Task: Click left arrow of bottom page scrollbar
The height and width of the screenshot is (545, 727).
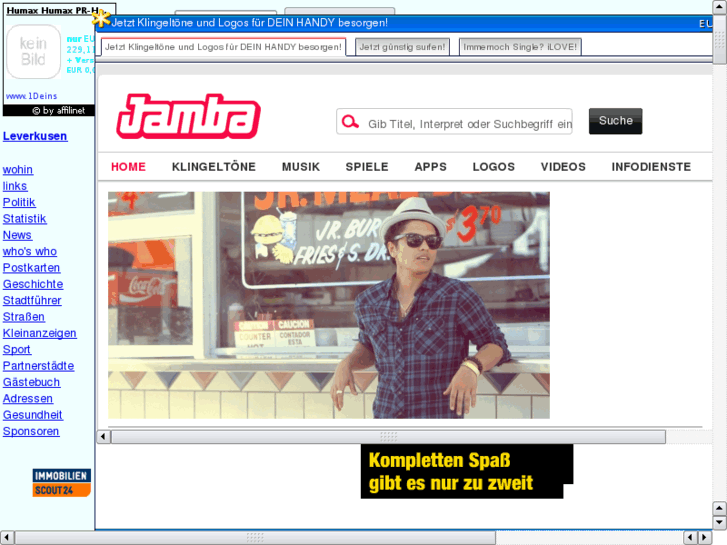Action: [6, 538]
